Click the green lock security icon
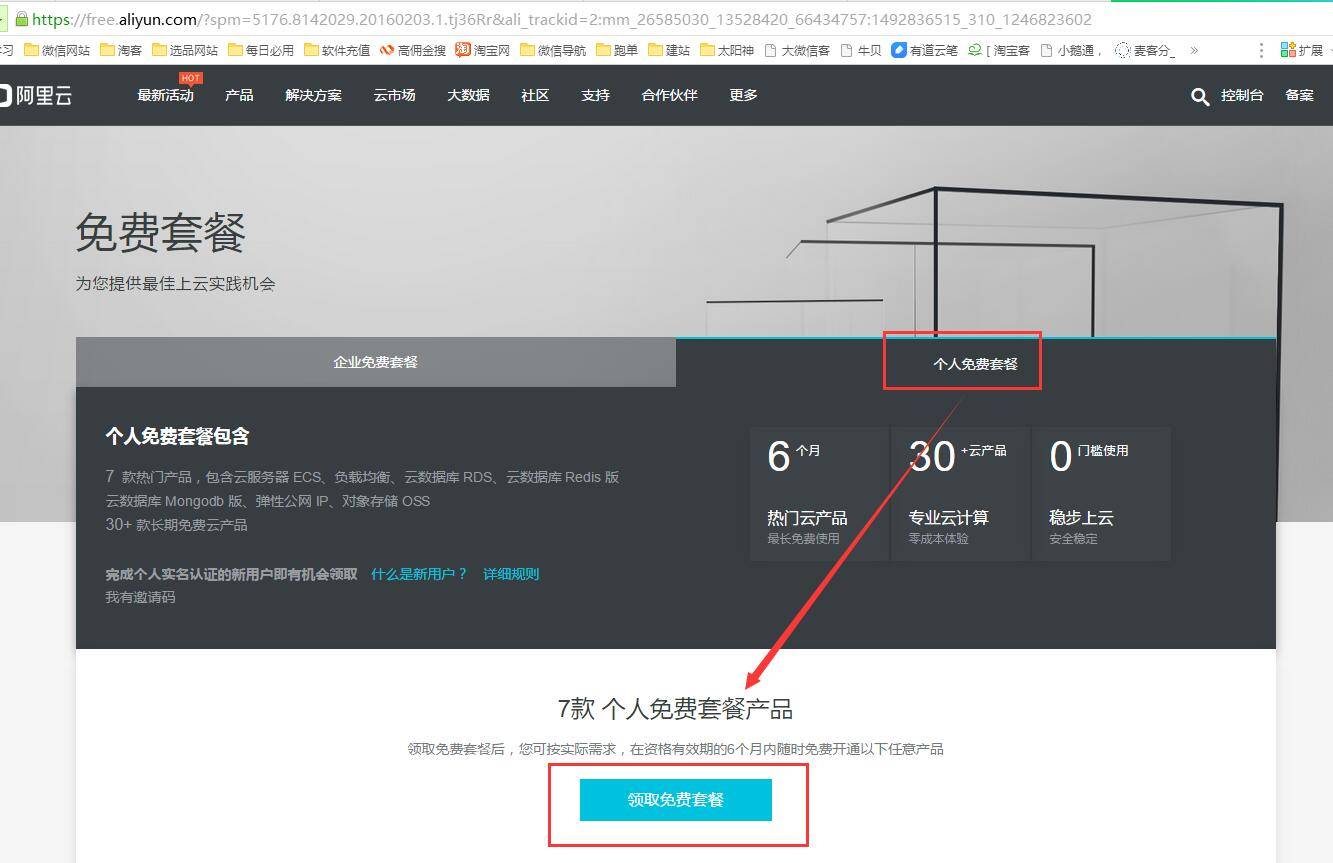This screenshot has width=1333, height=863. pyautogui.click(x=21, y=19)
